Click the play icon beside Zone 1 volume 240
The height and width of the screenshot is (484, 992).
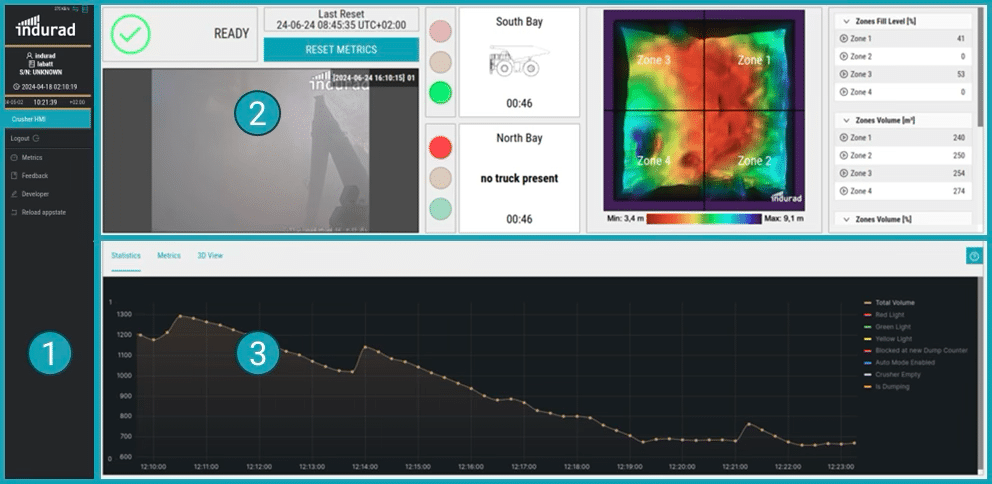[x=843, y=137]
